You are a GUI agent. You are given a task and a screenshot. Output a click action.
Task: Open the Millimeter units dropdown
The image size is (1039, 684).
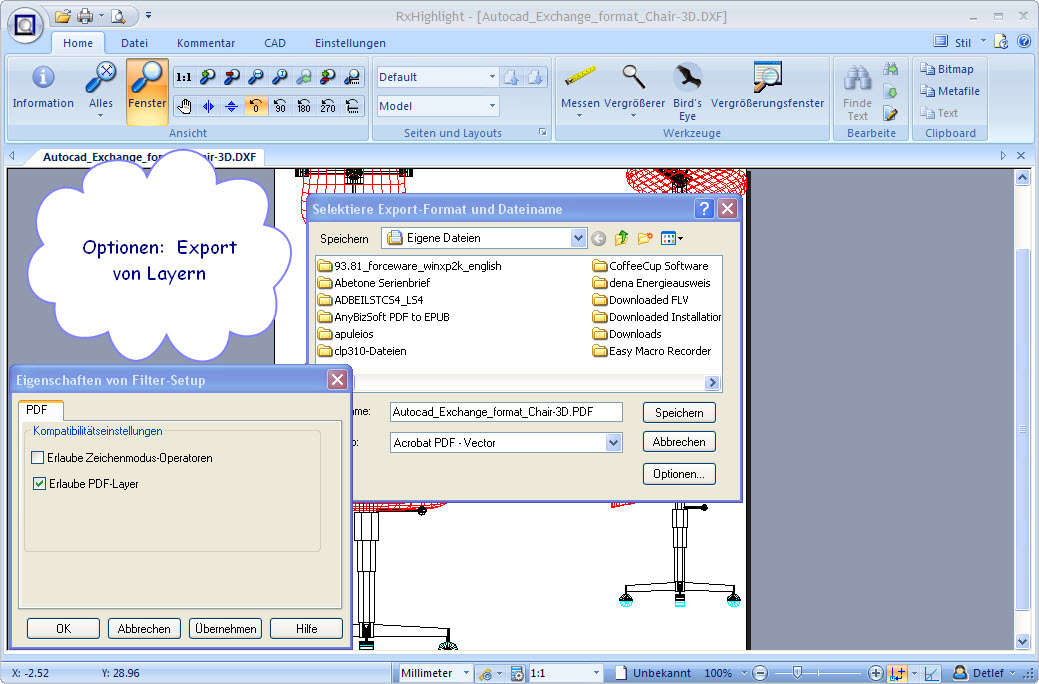click(x=434, y=673)
